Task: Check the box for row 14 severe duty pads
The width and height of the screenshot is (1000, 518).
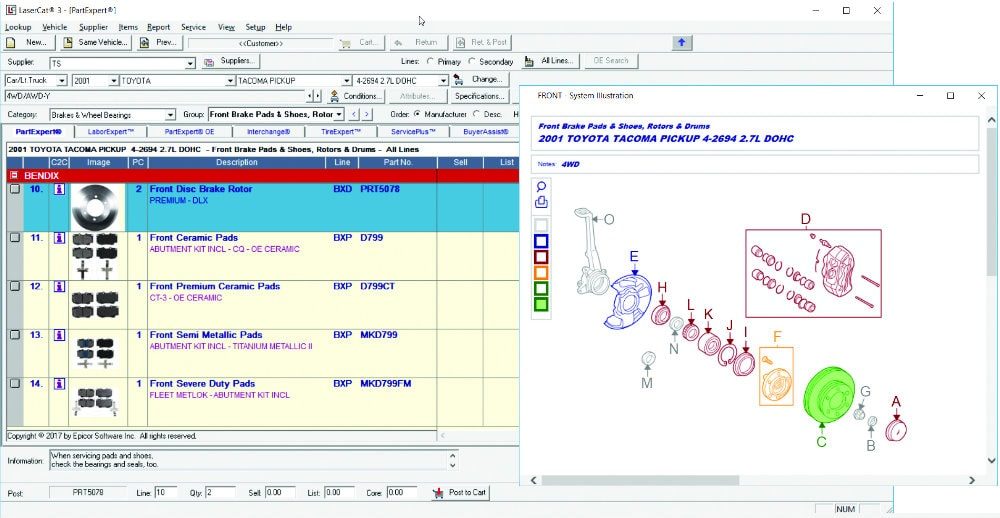Action: point(15,384)
